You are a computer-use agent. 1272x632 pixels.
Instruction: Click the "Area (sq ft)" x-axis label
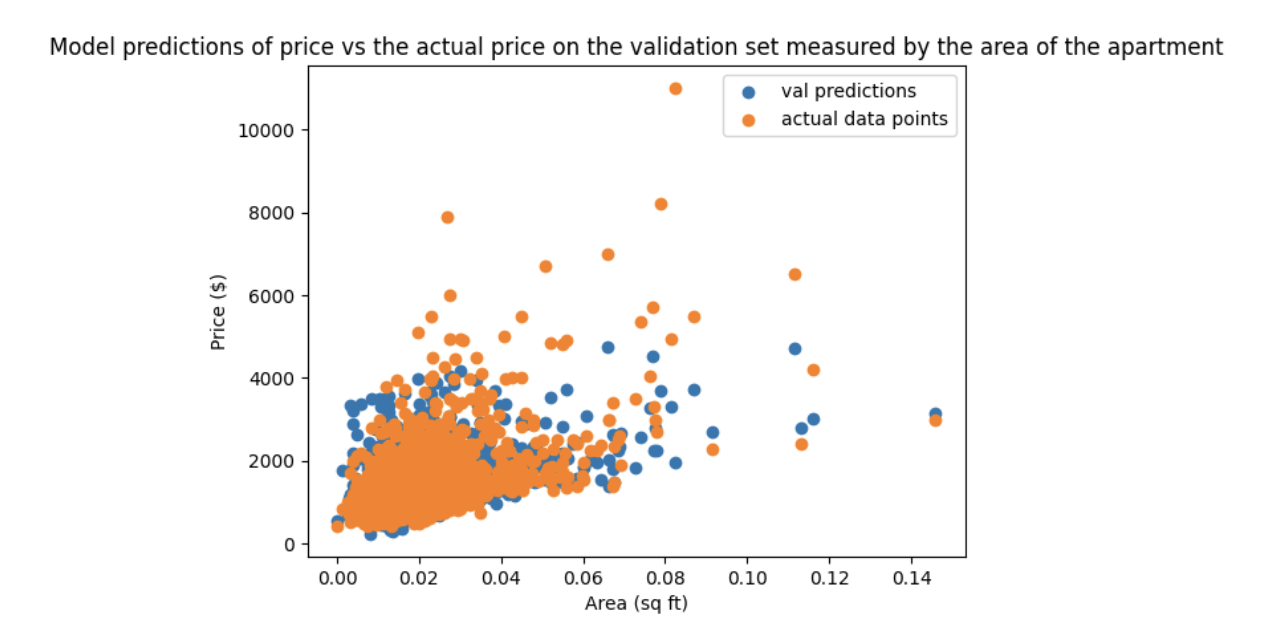636,603
